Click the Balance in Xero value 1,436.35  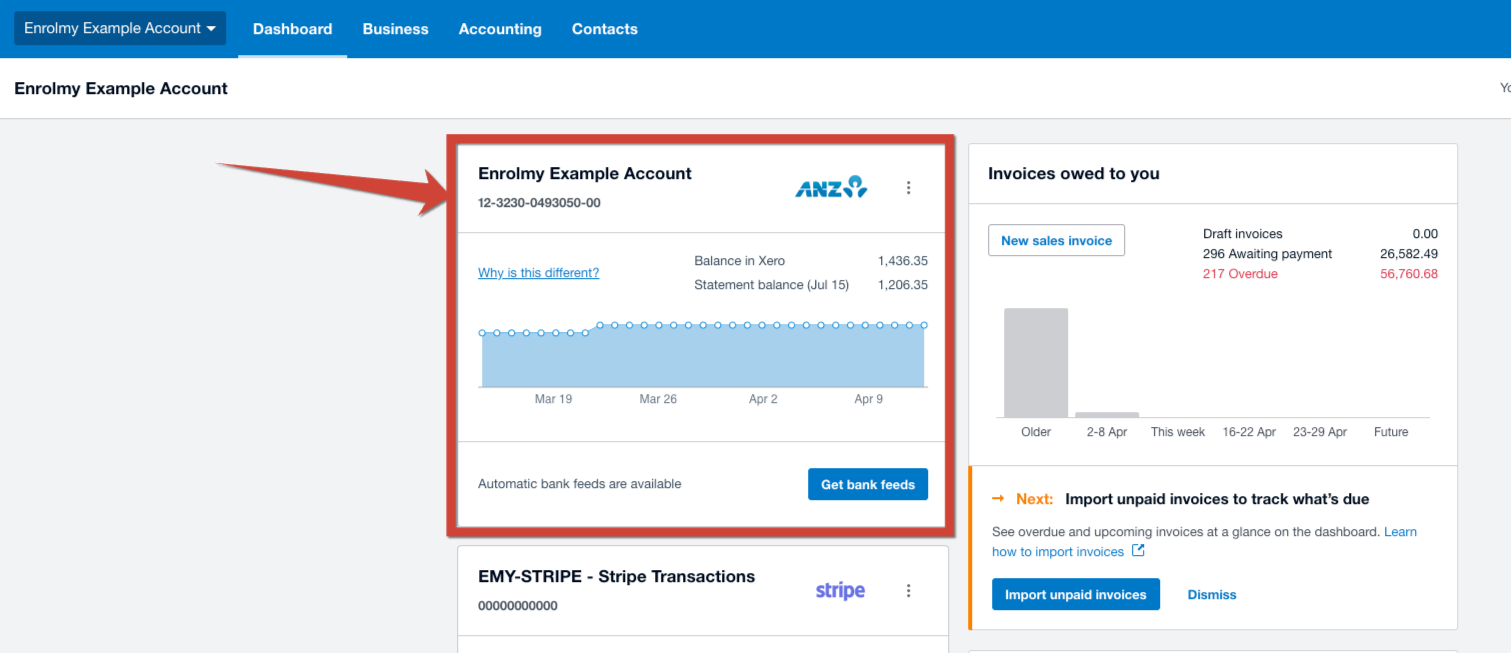[x=902, y=260]
